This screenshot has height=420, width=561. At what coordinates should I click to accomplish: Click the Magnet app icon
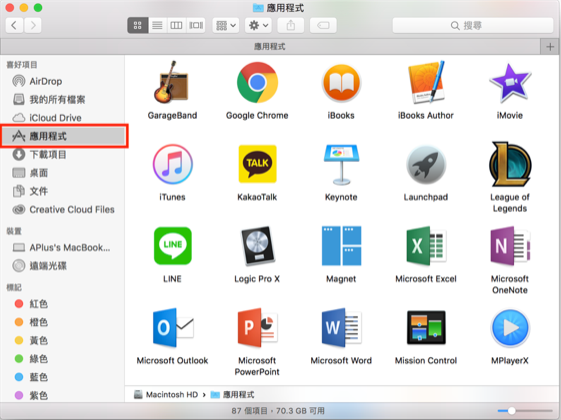point(341,246)
